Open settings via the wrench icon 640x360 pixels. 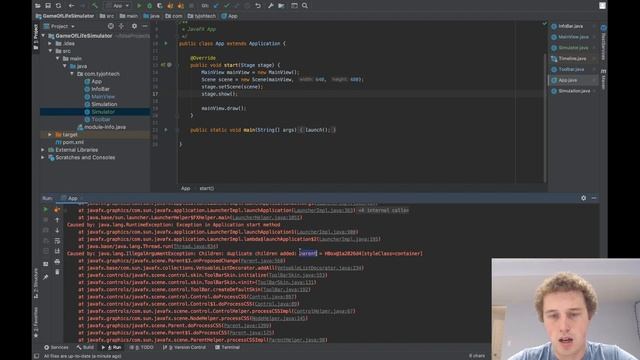coord(270,6)
